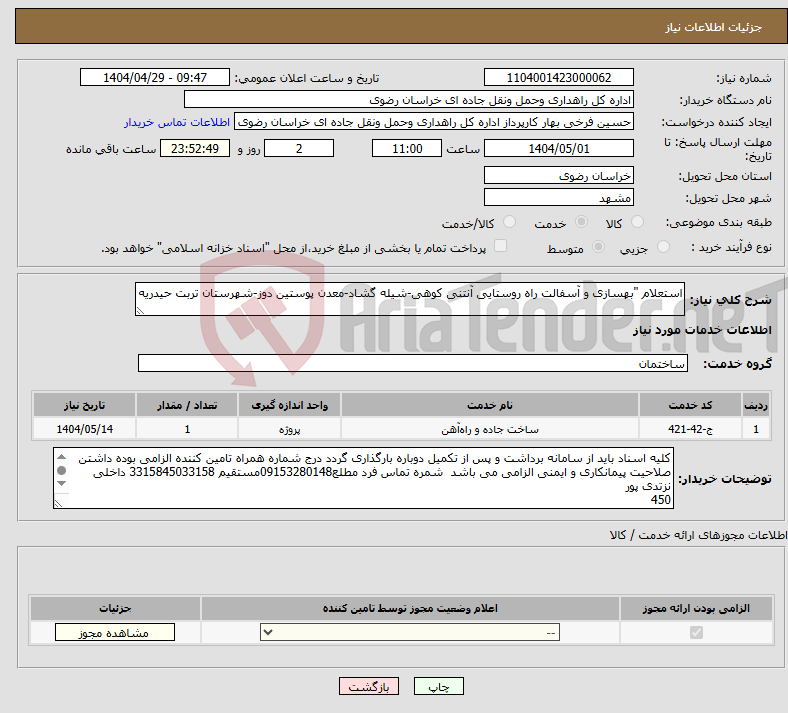Click the تعداد / مقدار column header

tap(187, 405)
